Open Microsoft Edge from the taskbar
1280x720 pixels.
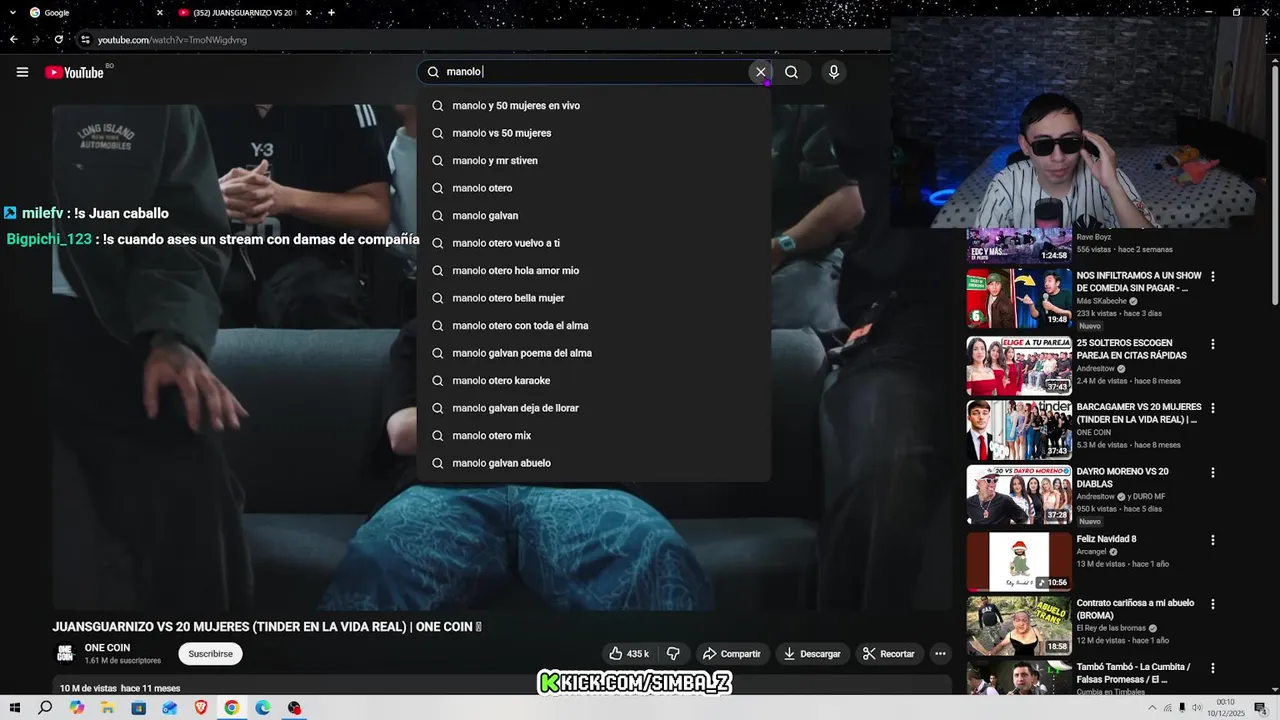pyautogui.click(x=262, y=707)
